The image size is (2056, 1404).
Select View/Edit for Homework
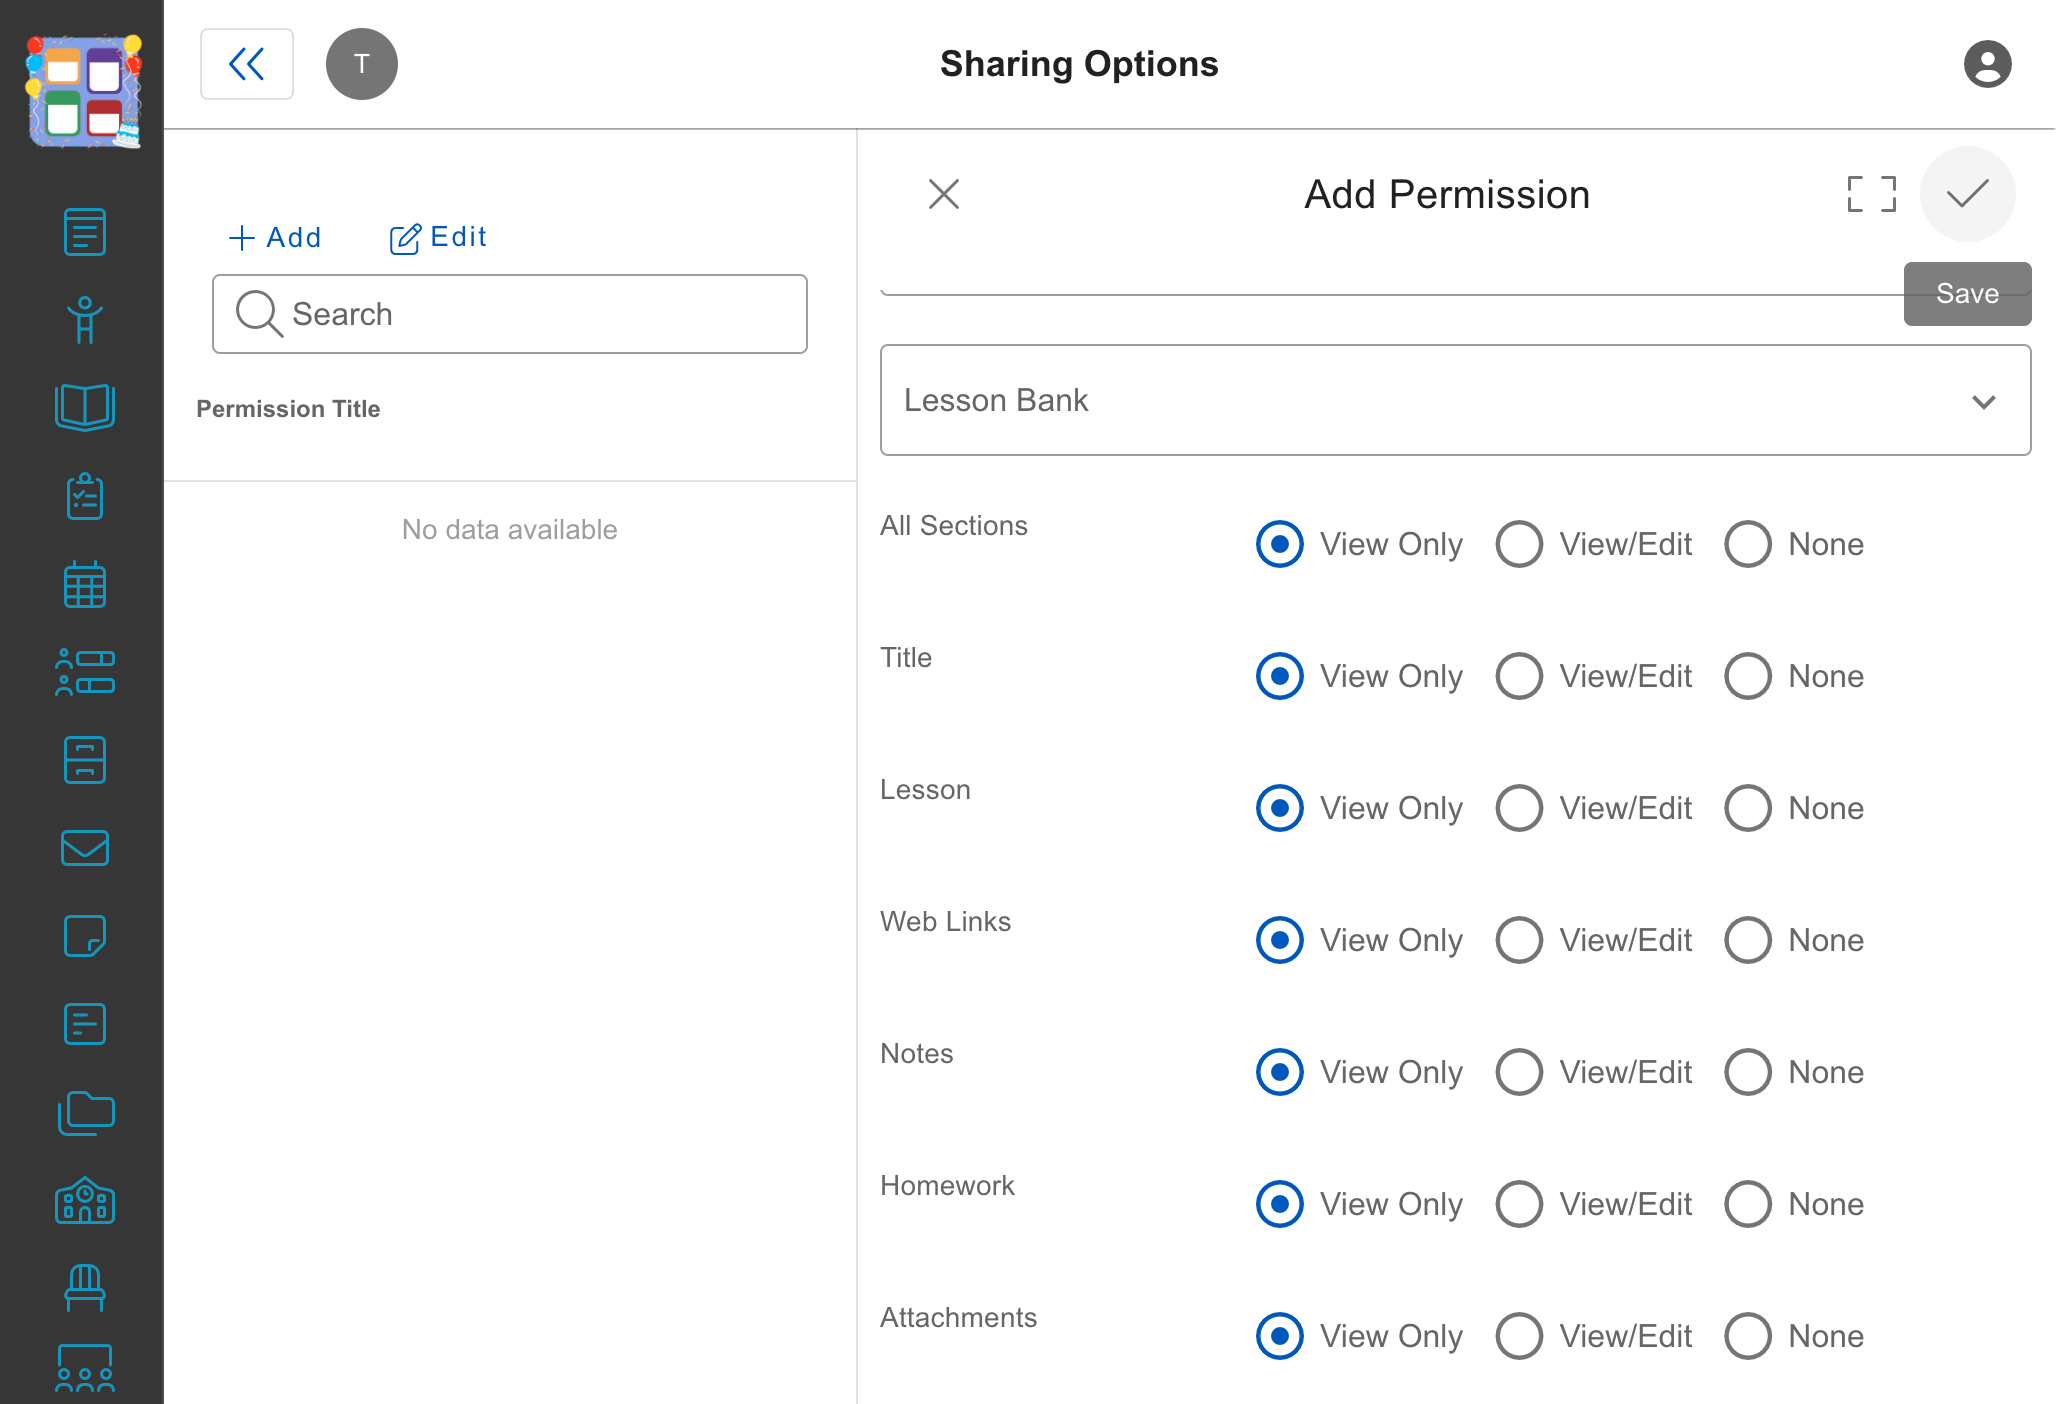click(1519, 1204)
